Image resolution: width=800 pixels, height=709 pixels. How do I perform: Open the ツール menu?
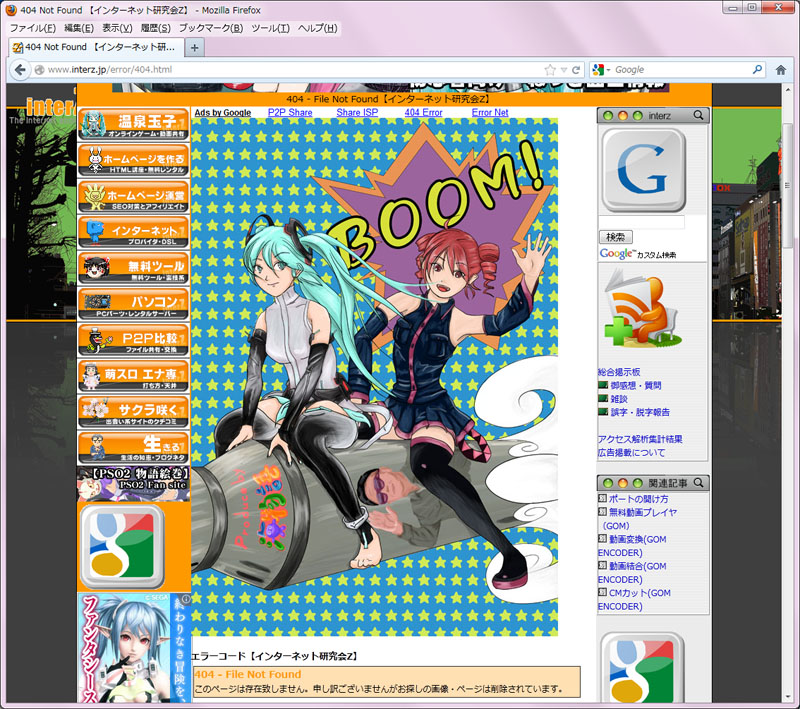[270, 28]
